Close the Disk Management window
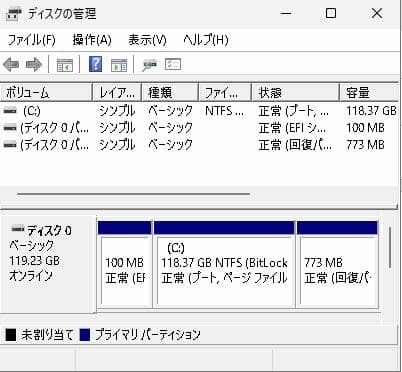 coord(377,13)
